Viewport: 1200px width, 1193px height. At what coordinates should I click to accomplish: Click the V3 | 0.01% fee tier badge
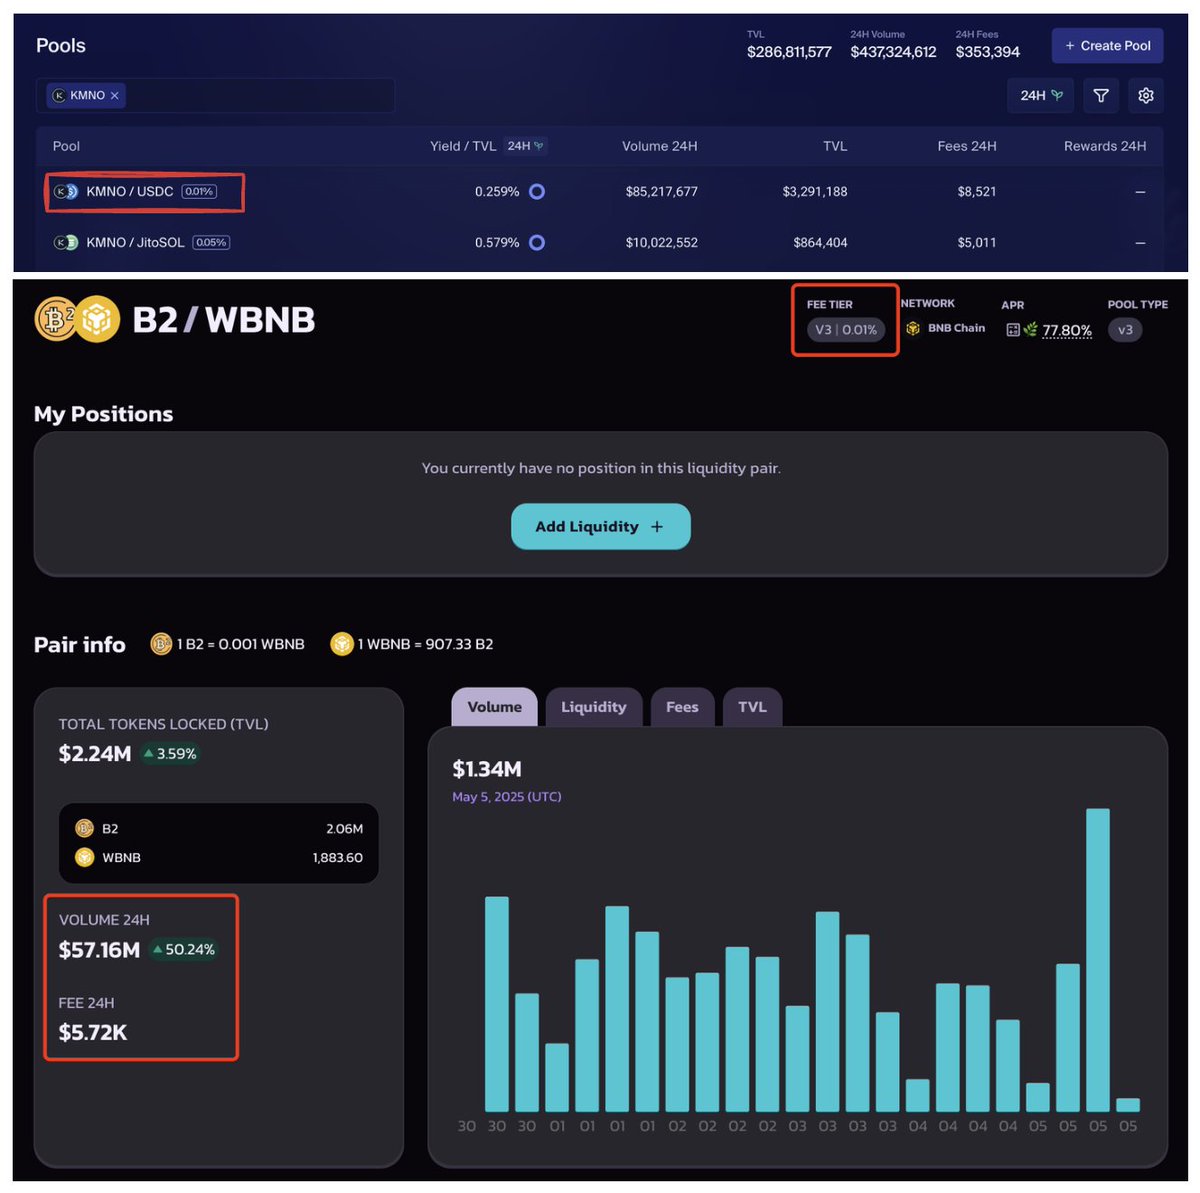(846, 330)
